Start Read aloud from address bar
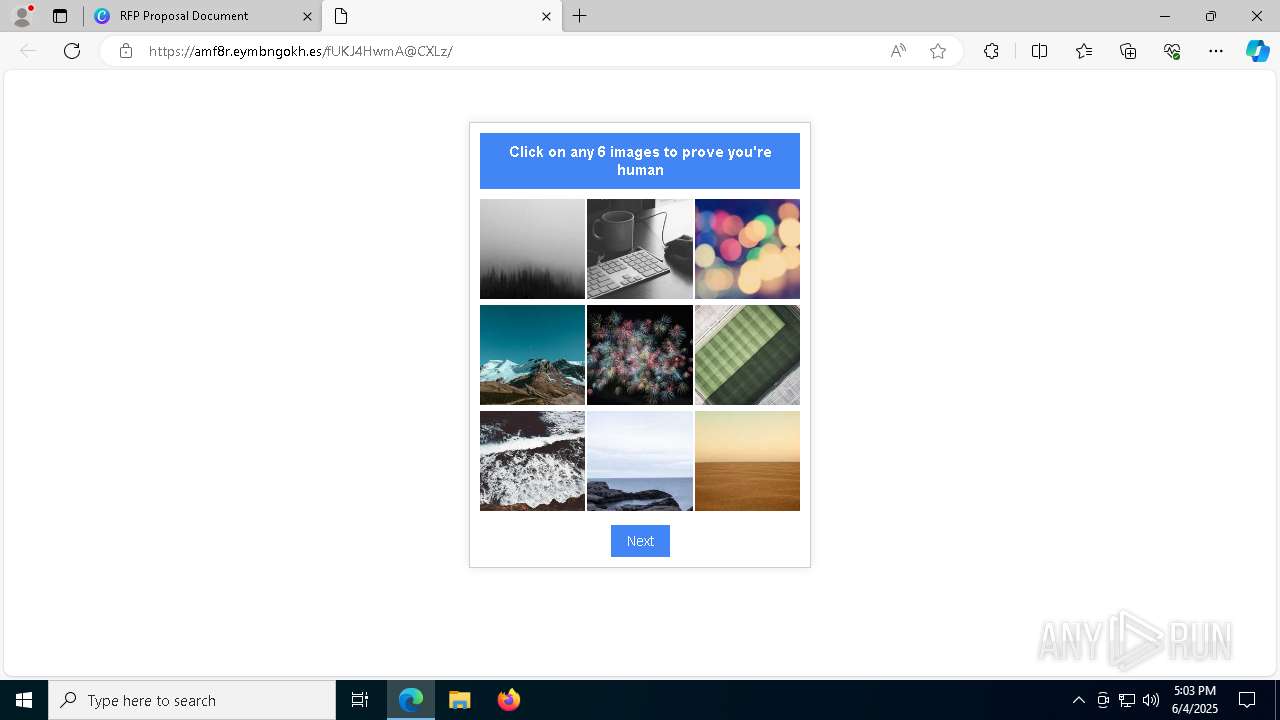This screenshot has width=1280, height=720. tap(898, 51)
